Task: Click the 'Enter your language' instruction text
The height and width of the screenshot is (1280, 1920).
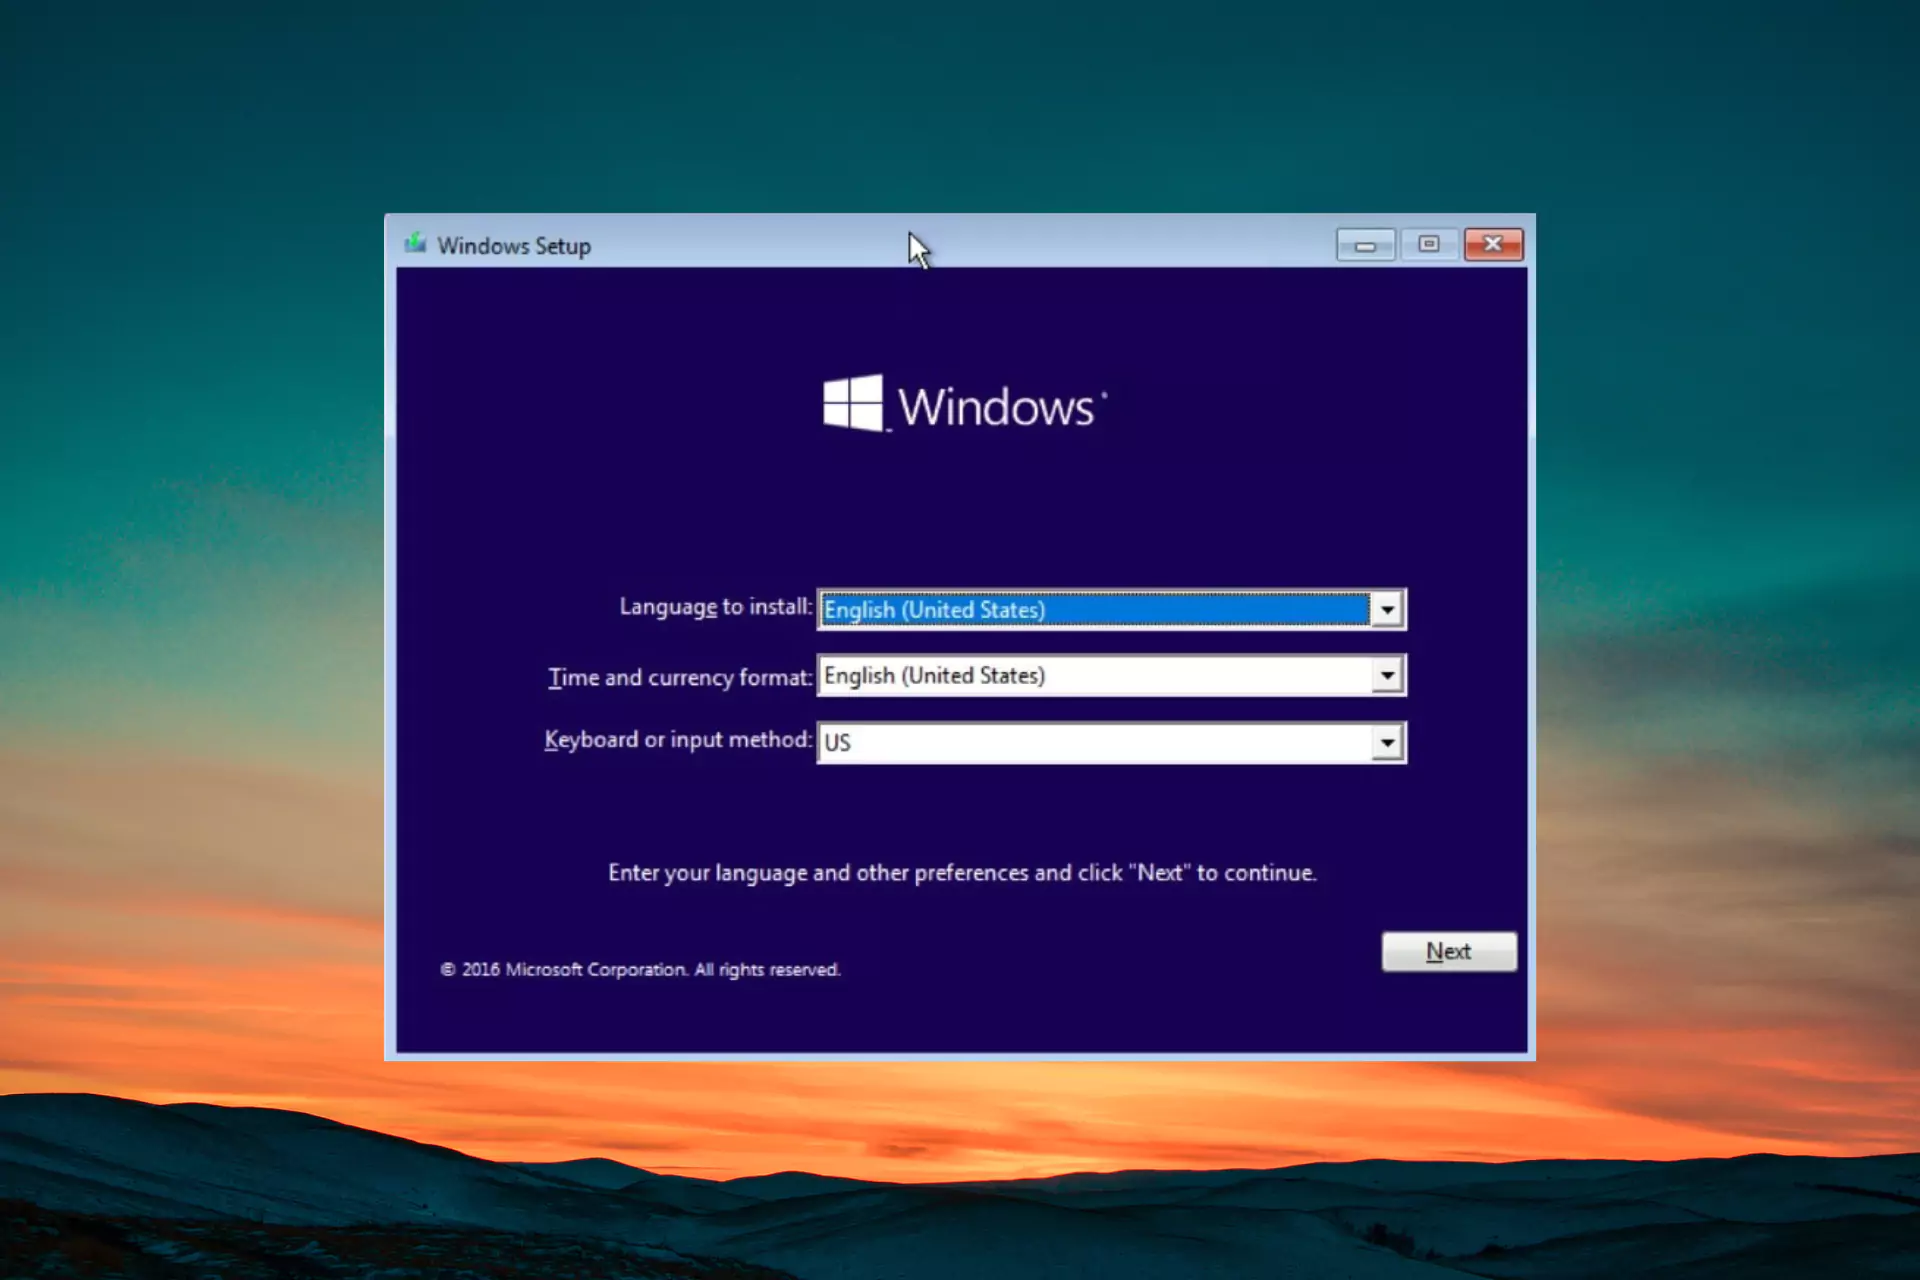Action: [962, 872]
